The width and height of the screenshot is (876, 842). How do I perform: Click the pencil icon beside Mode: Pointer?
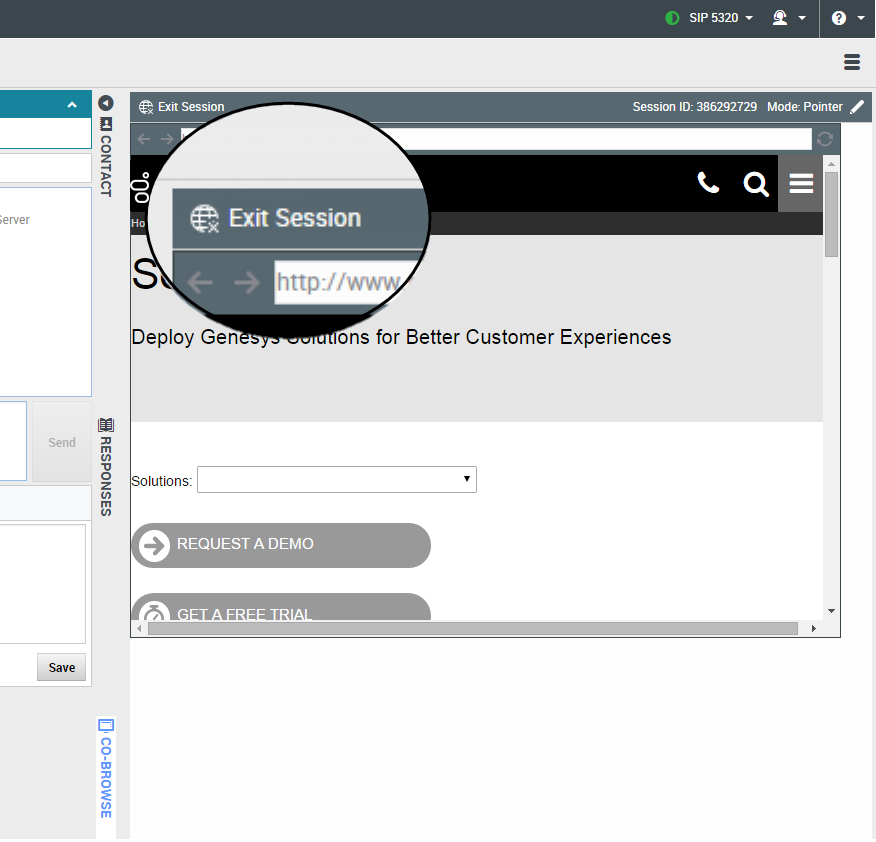[x=857, y=107]
